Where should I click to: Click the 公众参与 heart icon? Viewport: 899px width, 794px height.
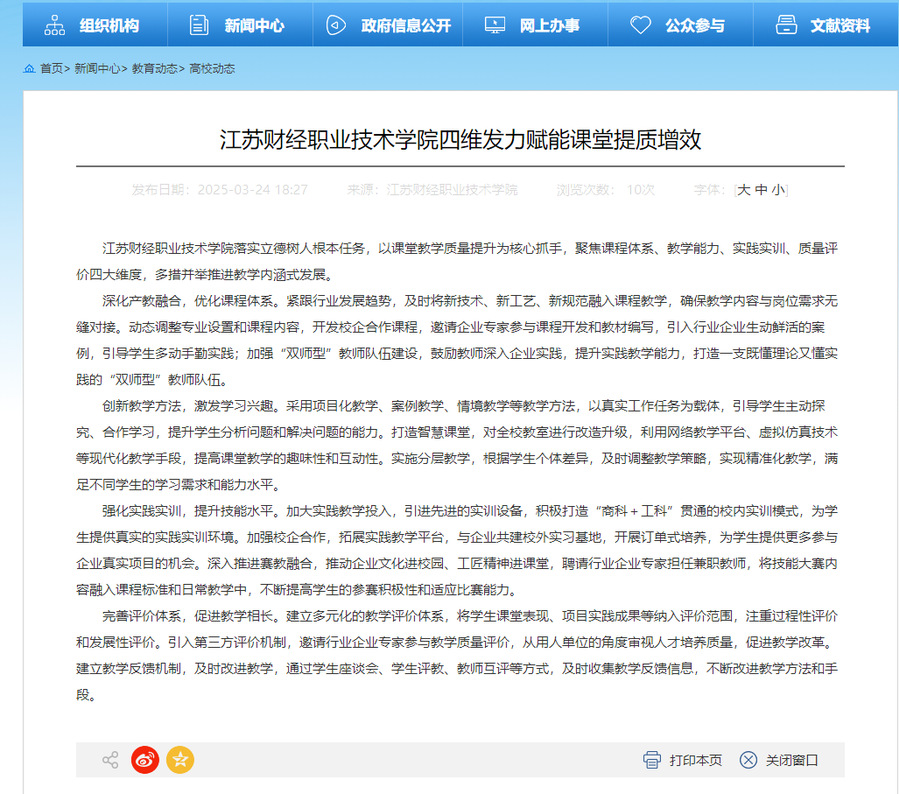pyautogui.click(x=641, y=25)
